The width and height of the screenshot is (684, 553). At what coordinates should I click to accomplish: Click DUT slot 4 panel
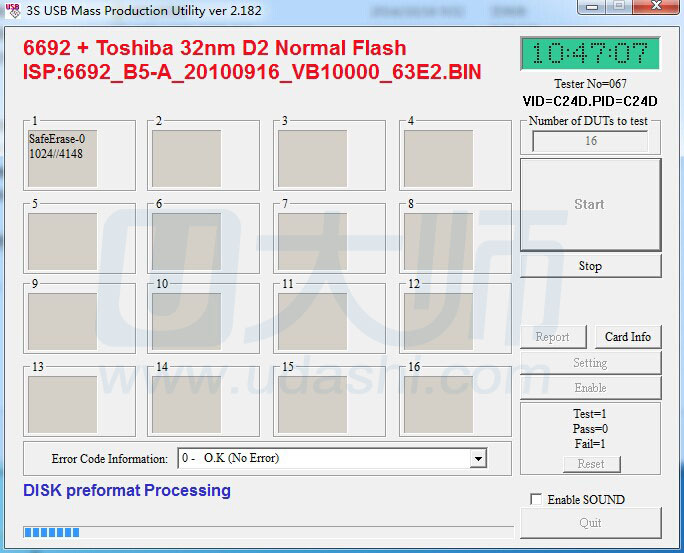pyautogui.click(x=438, y=158)
